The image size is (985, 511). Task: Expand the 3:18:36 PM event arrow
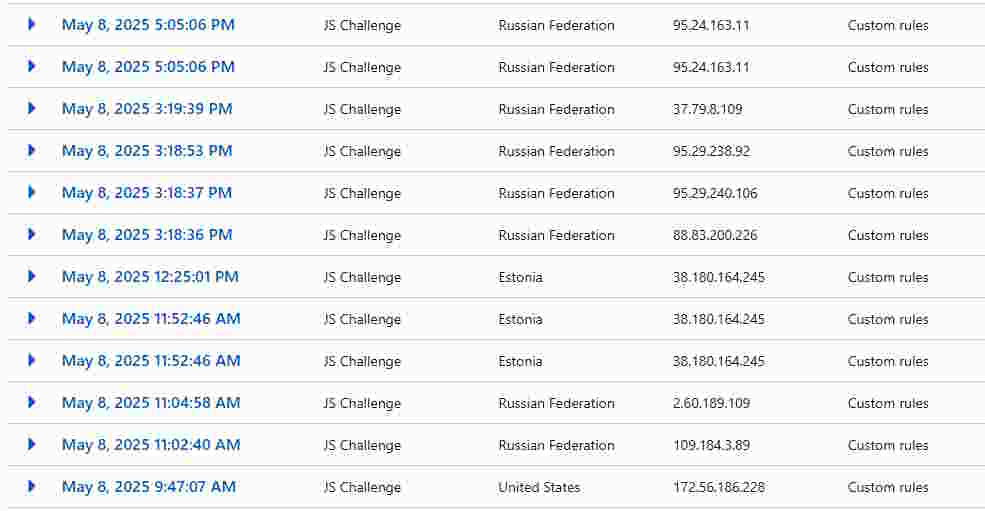click(31, 234)
